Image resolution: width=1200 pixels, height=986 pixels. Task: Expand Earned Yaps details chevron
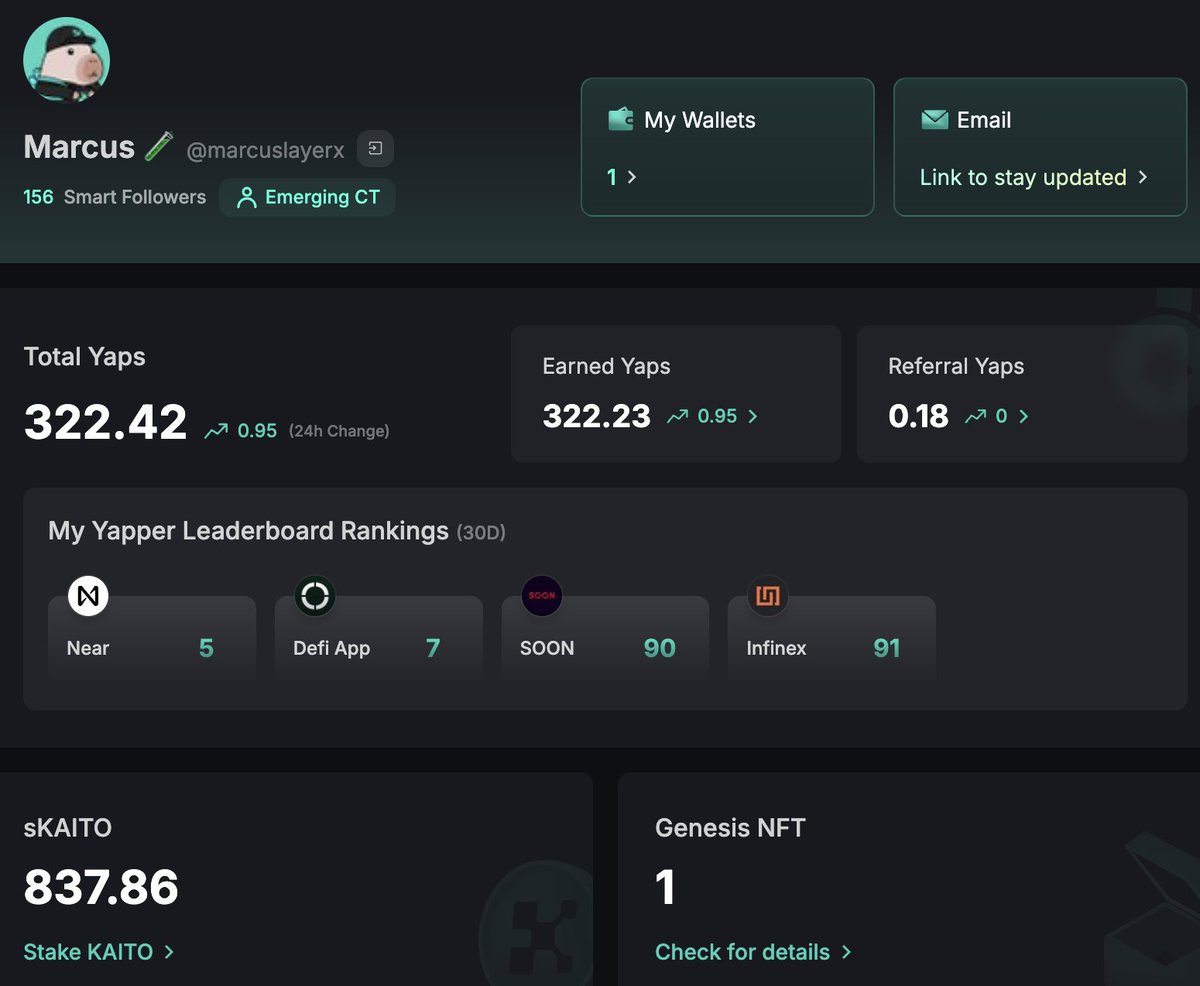pyautogui.click(x=753, y=416)
